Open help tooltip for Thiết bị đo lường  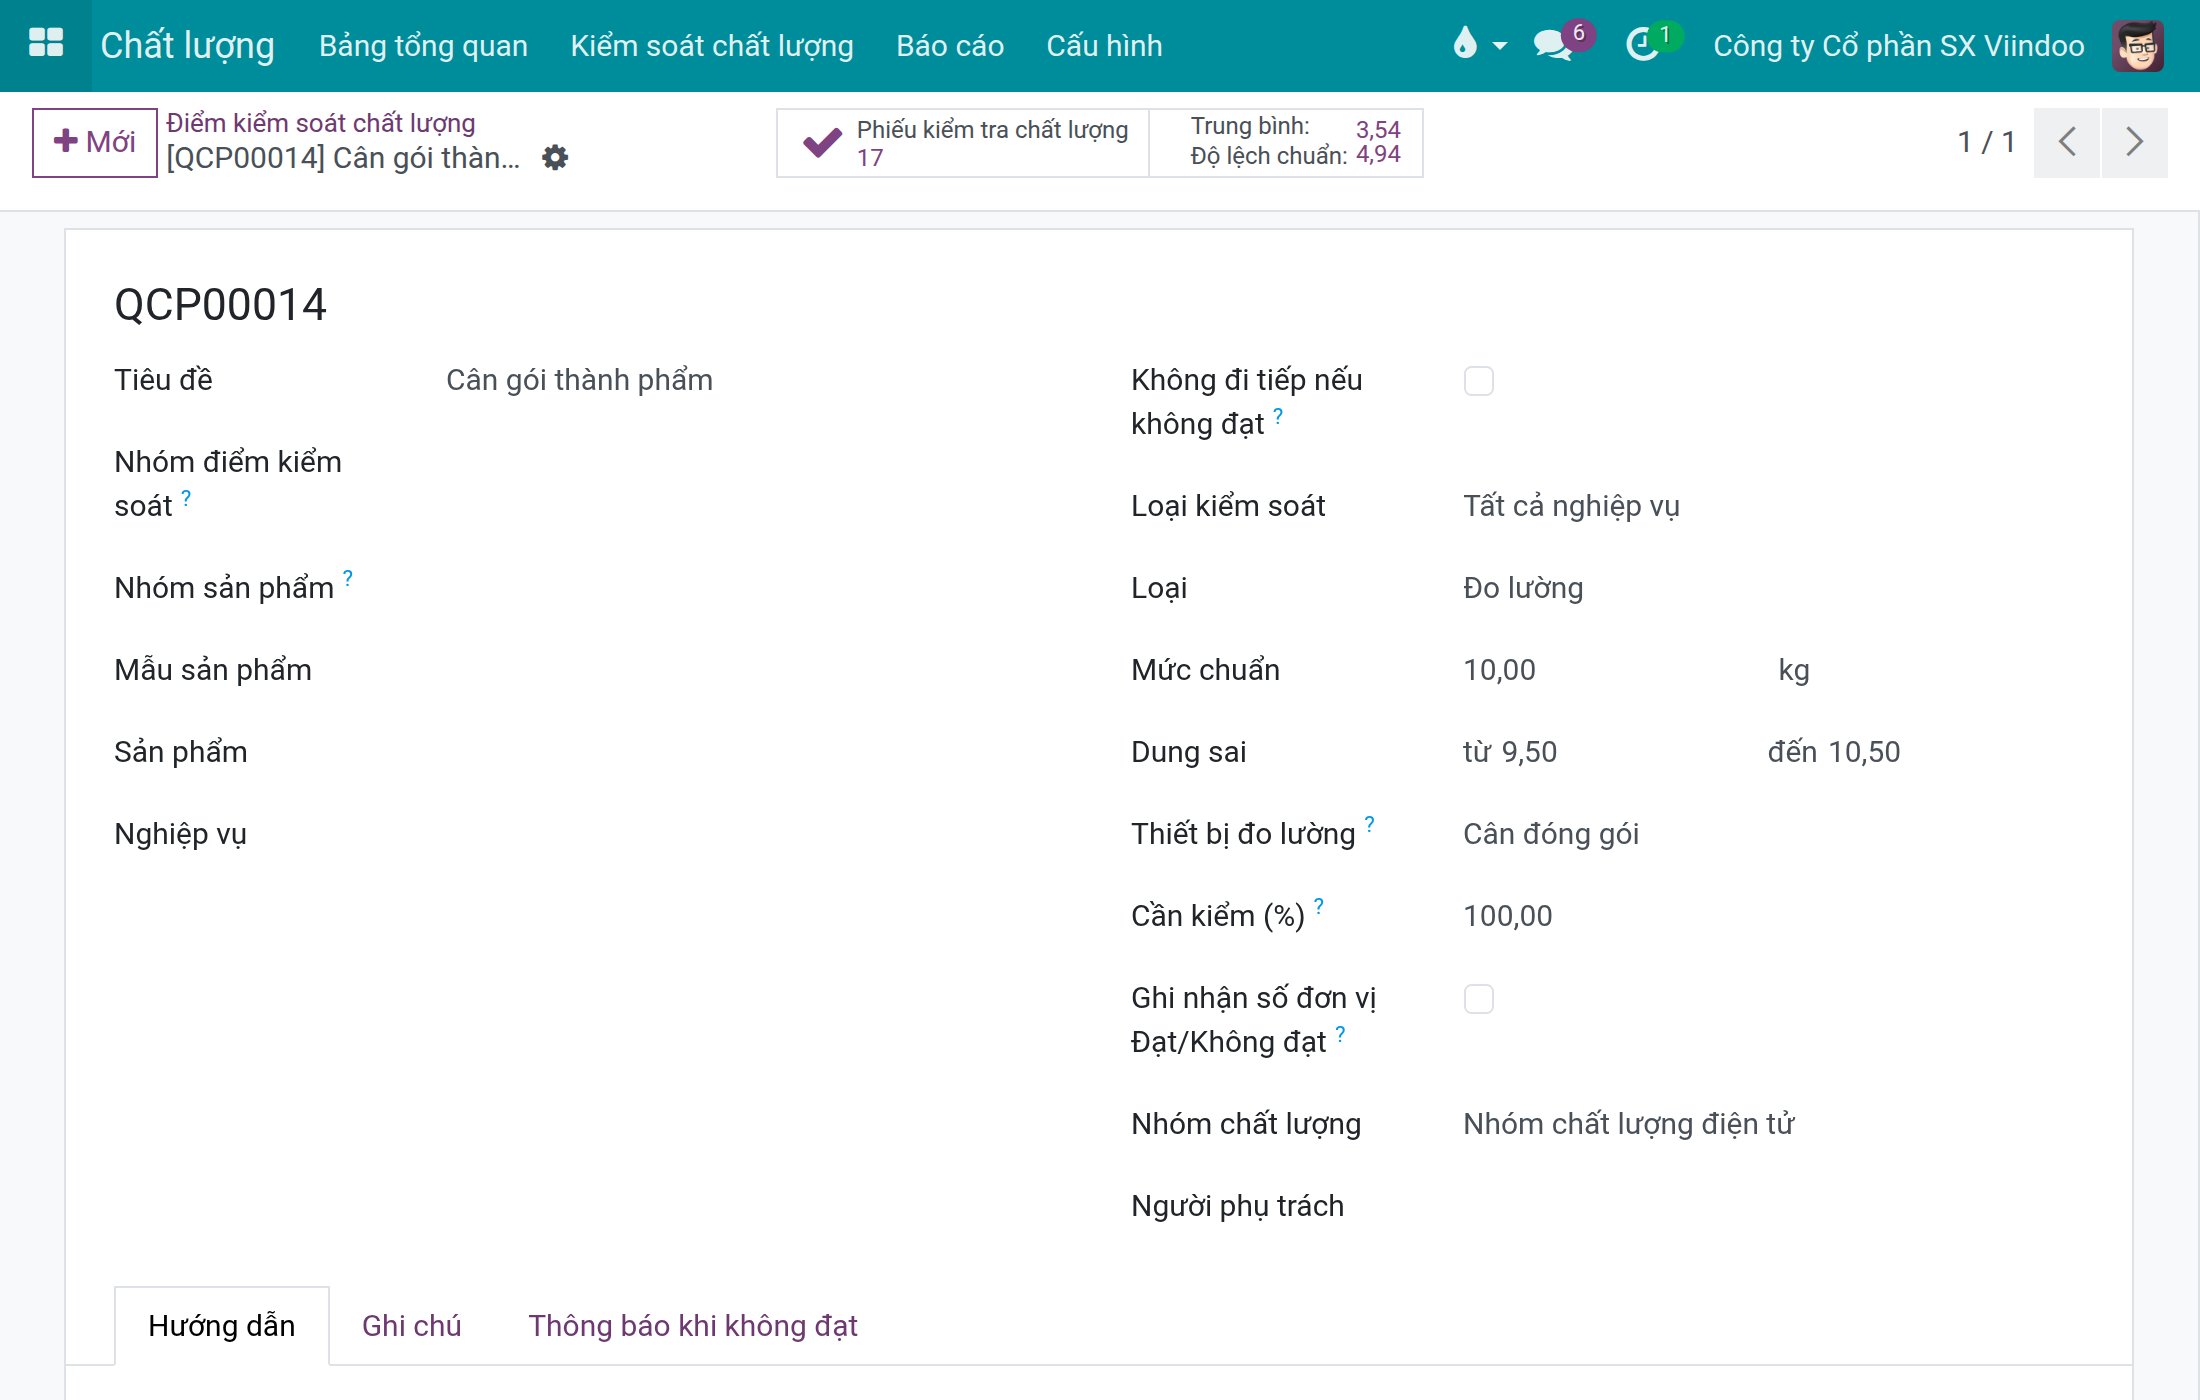coord(1370,823)
